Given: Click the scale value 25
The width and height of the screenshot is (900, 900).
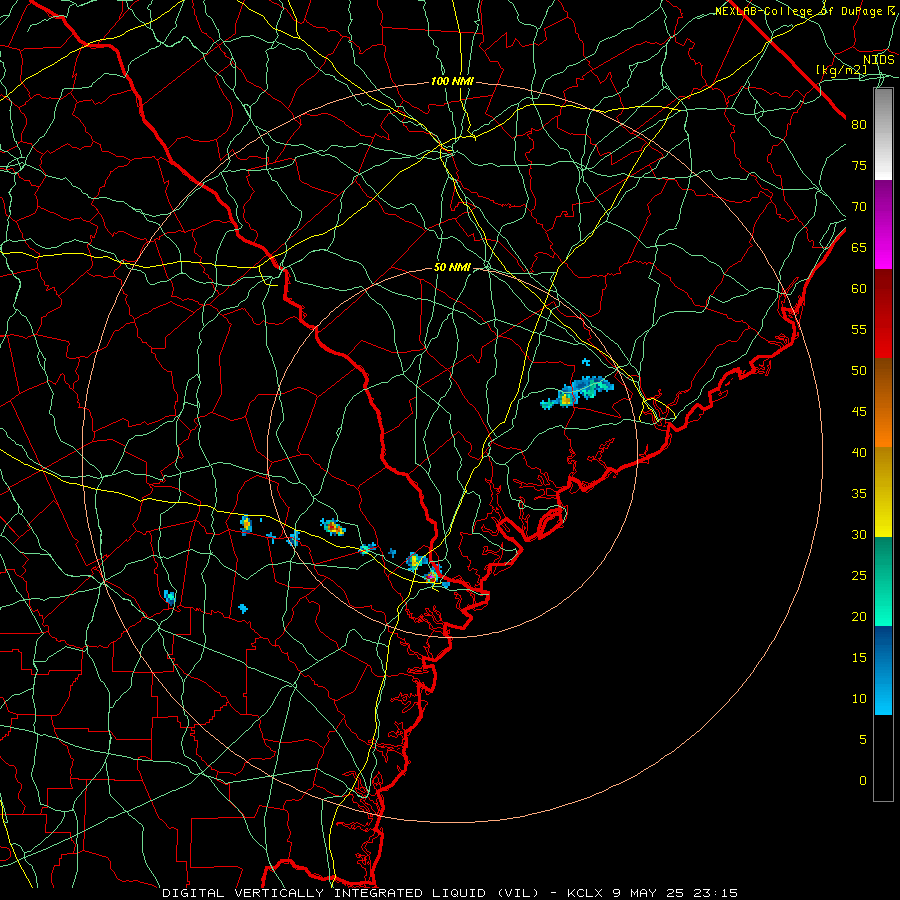Looking at the screenshot, I should pyautogui.click(x=859, y=576).
